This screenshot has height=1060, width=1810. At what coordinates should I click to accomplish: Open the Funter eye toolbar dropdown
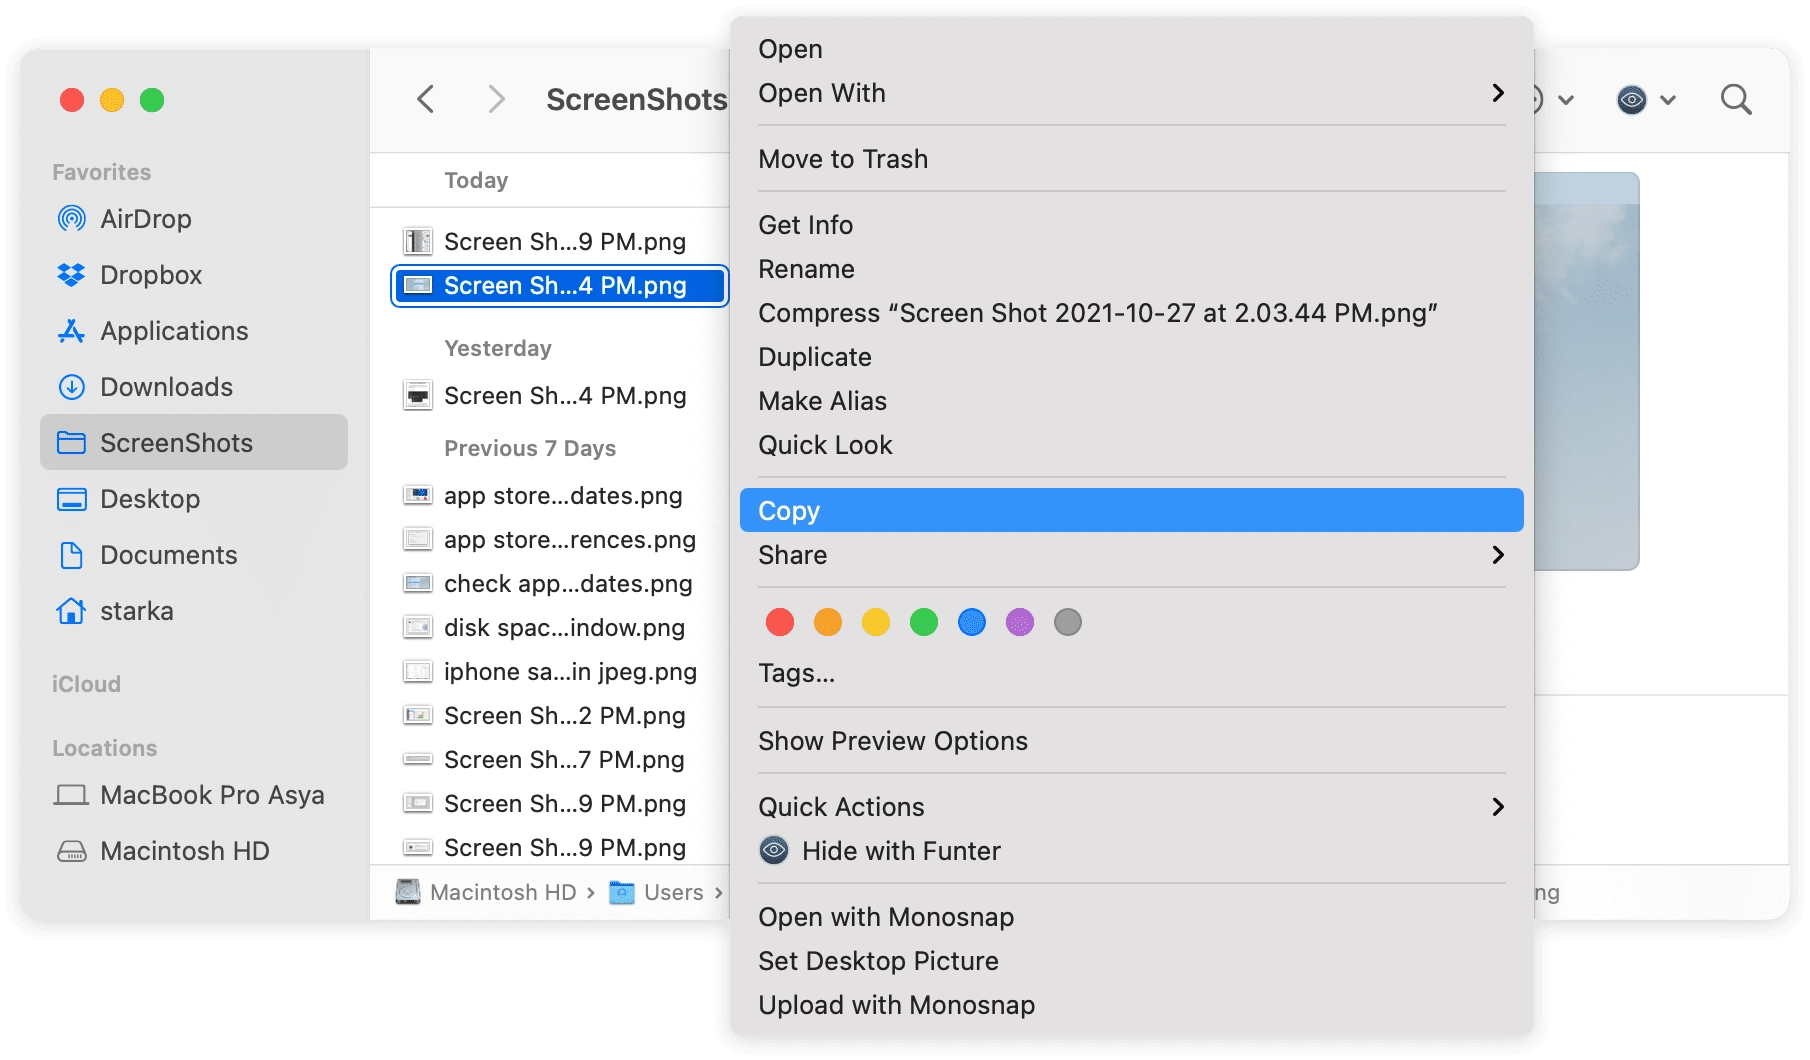coord(1645,100)
